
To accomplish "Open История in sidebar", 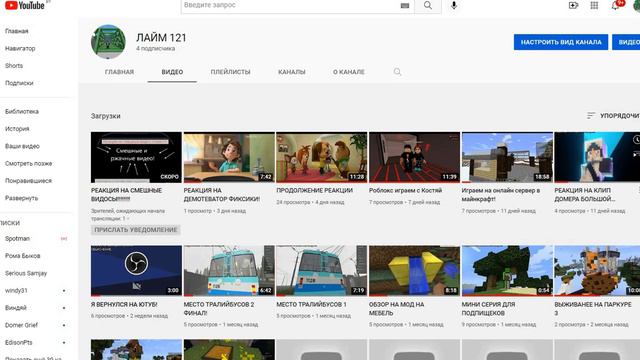I will coord(17,129).
